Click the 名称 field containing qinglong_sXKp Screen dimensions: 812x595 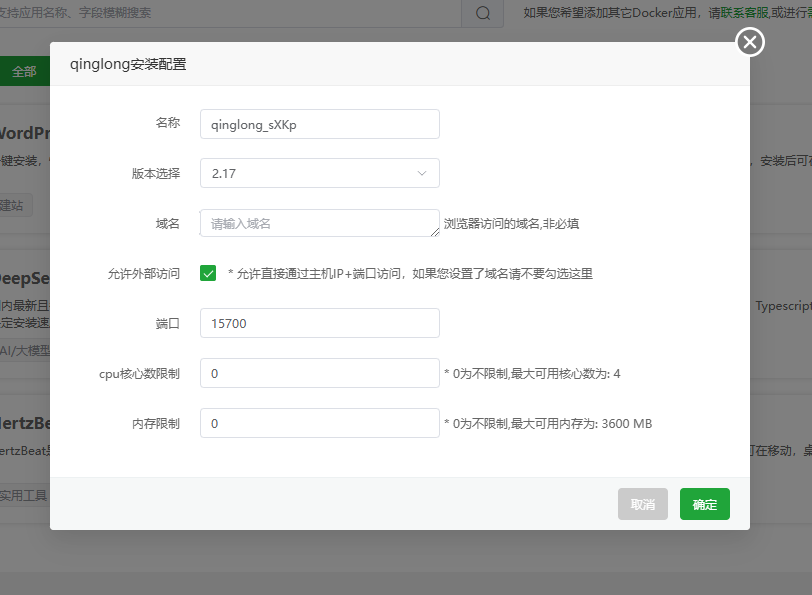319,124
